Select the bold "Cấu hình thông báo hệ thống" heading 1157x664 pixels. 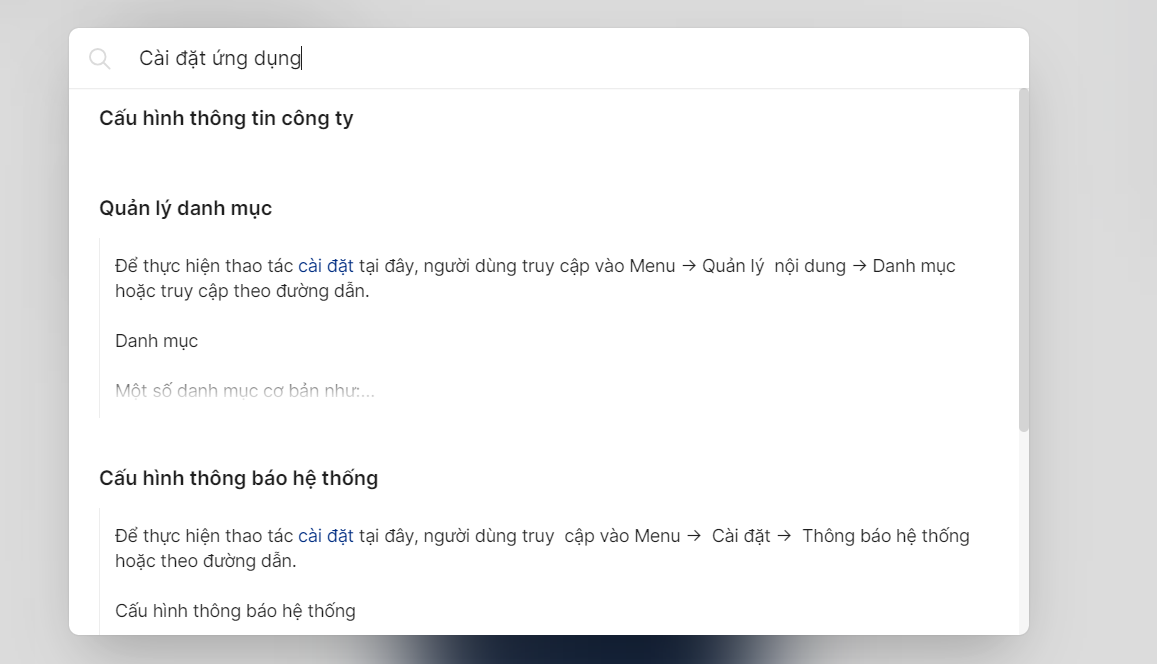(x=238, y=478)
